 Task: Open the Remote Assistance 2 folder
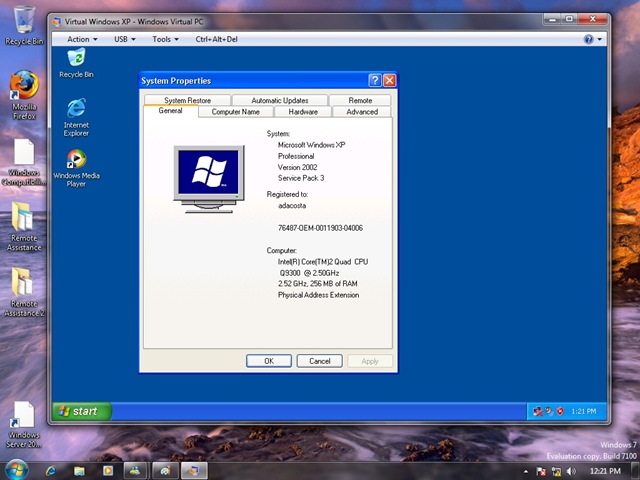click(24, 292)
